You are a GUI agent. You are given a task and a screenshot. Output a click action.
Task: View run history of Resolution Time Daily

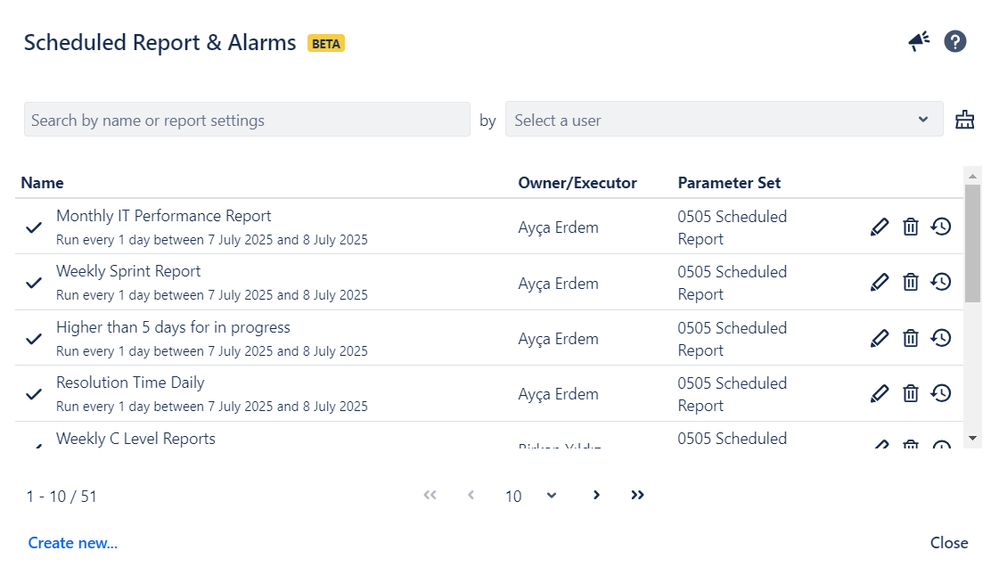940,393
